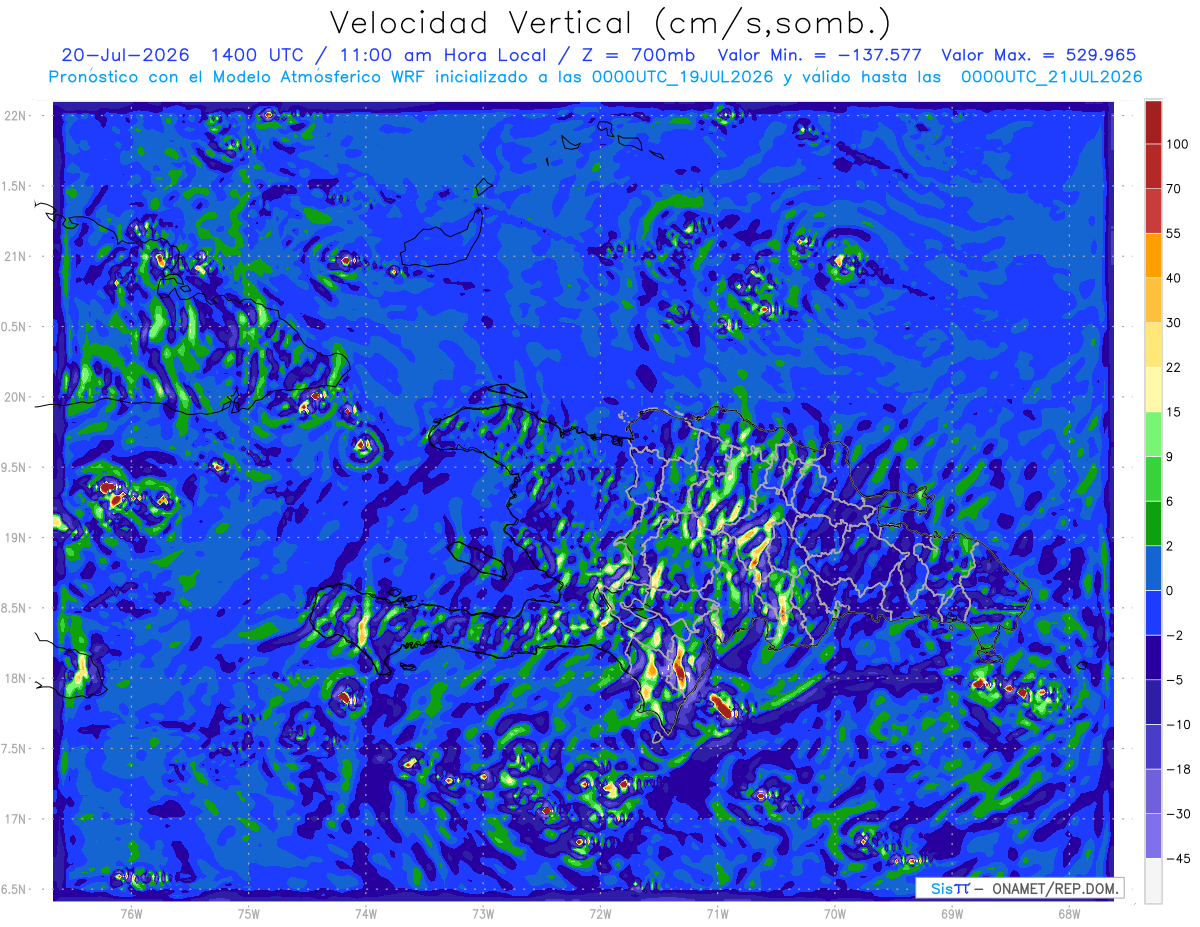Viewport: 1200px width, 927px height.
Task: Click the '69W' longitude axis label
Action: 952,914
